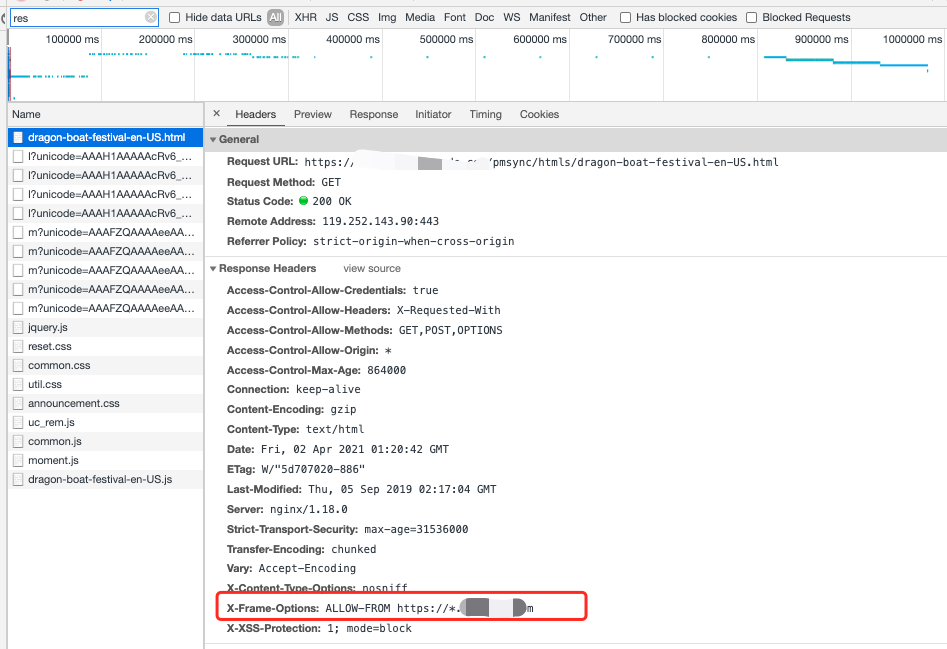Collapse the Response Headers section

pyautogui.click(x=213, y=269)
